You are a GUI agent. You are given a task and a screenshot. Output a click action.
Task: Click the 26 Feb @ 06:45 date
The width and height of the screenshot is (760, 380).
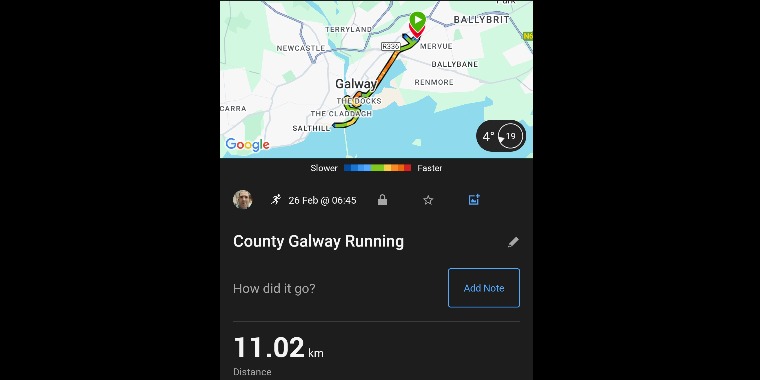tap(322, 200)
